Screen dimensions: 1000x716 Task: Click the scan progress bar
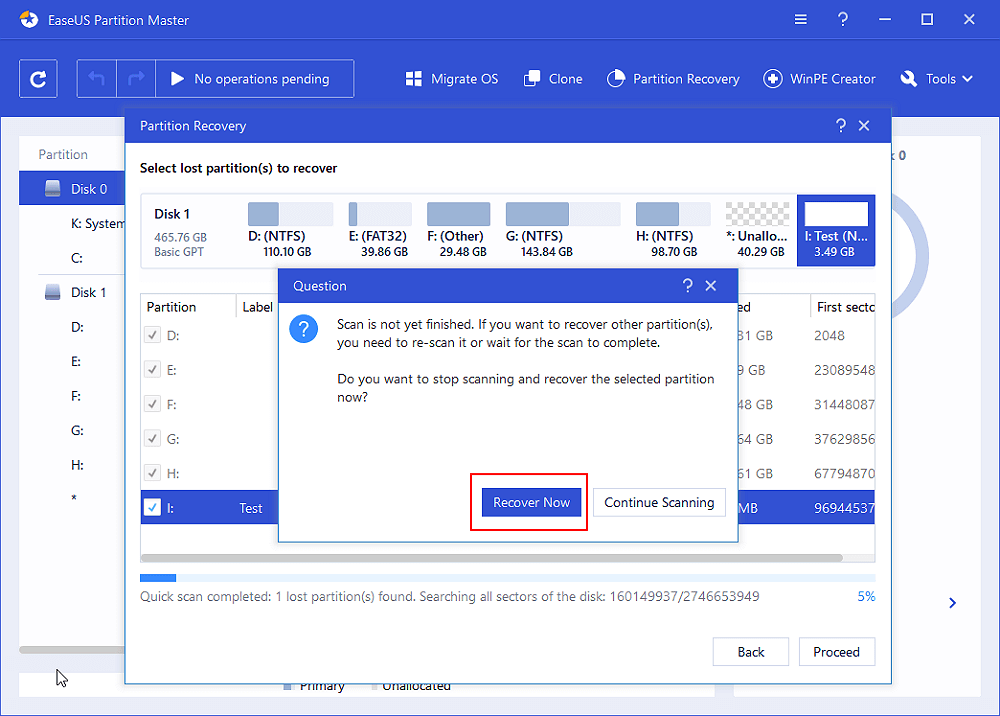click(508, 578)
